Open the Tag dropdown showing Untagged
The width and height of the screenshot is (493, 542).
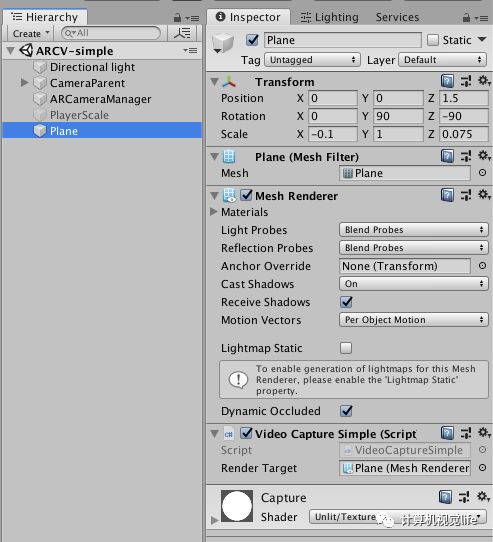click(x=312, y=60)
